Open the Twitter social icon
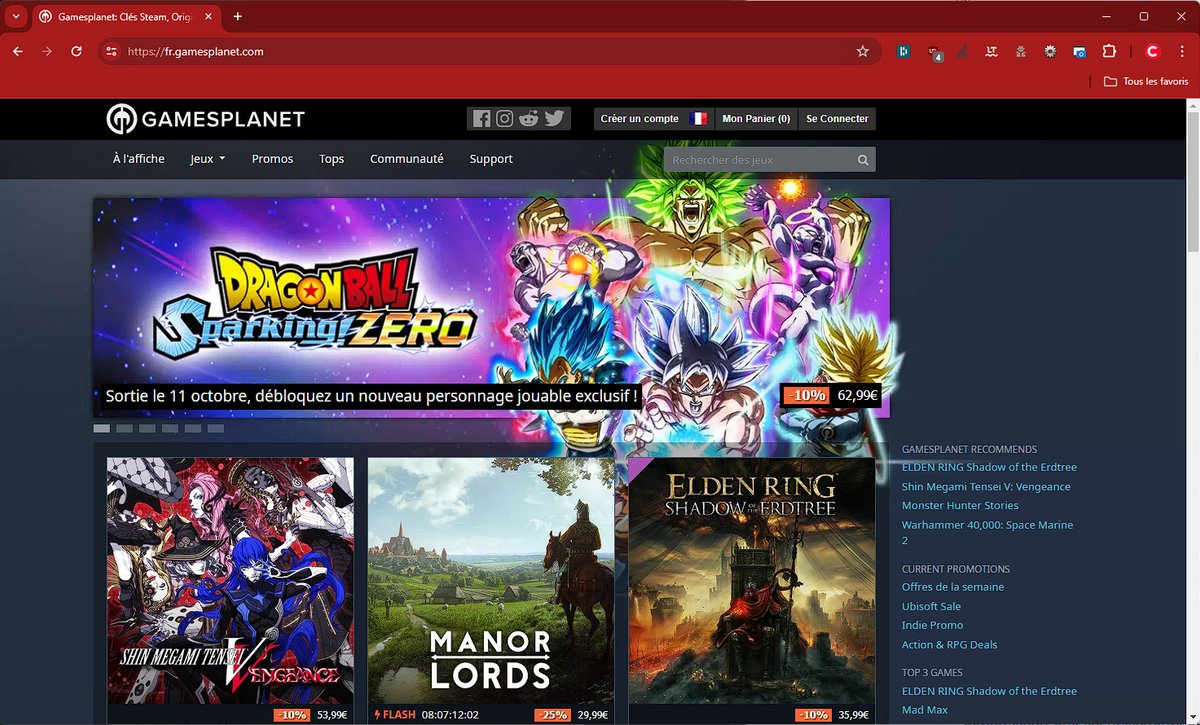The image size is (1200, 725). click(x=553, y=117)
